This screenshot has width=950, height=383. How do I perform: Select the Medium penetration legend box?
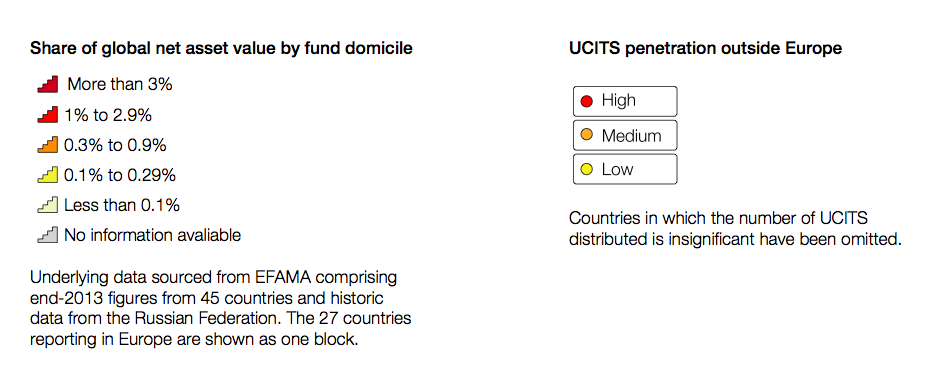click(625, 135)
